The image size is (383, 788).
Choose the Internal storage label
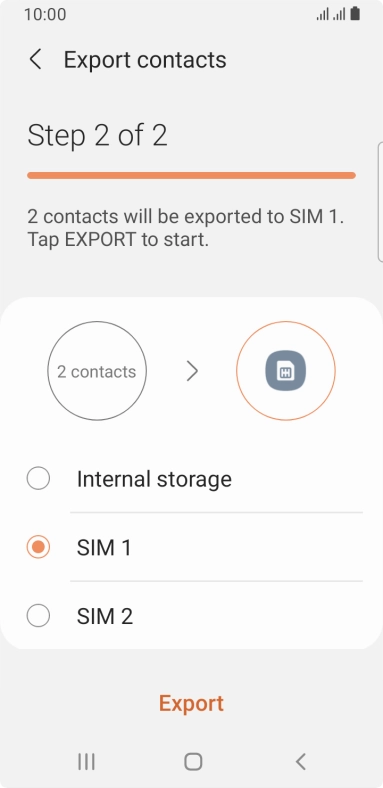coord(154,479)
